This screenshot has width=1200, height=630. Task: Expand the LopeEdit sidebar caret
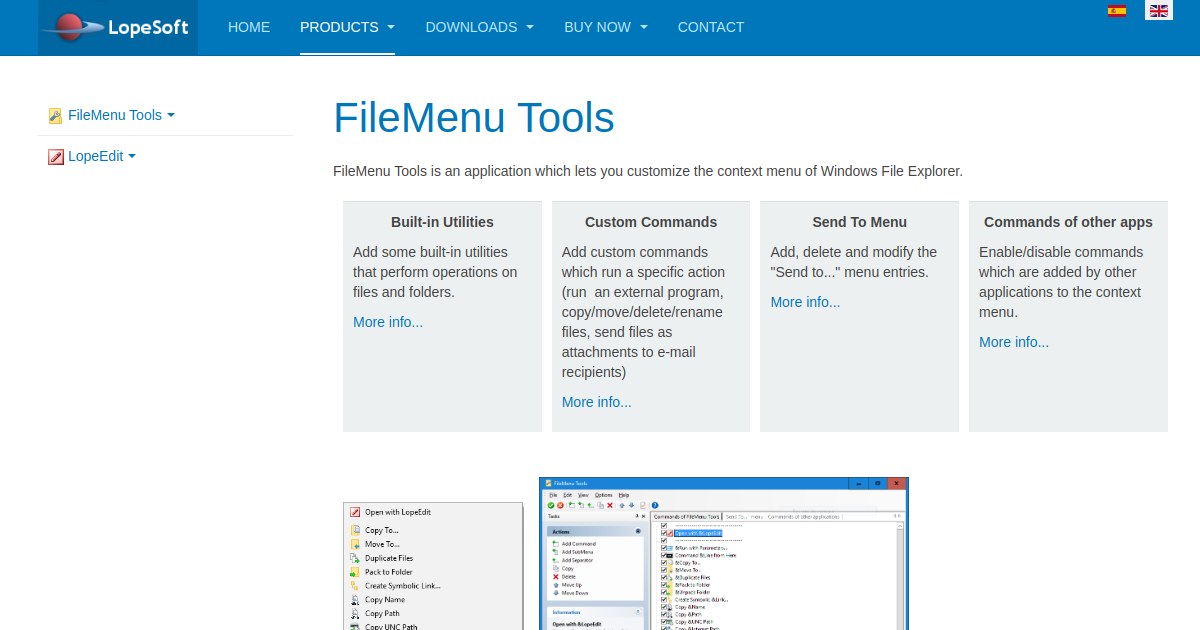[x=132, y=156]
